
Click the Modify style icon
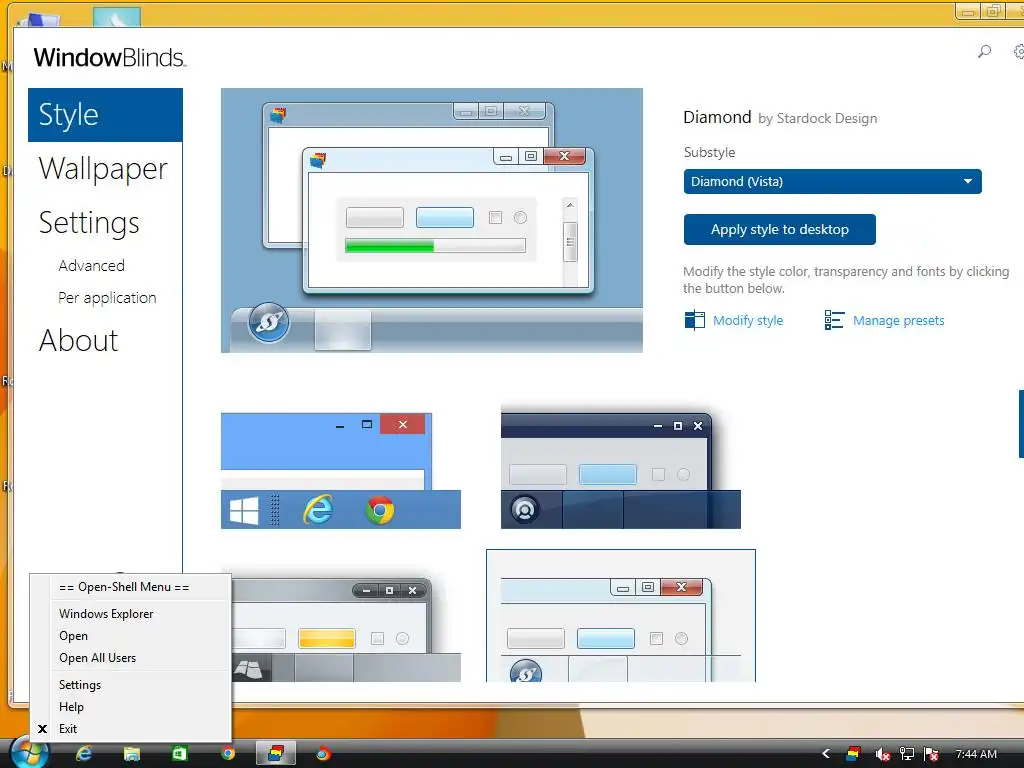694,320
